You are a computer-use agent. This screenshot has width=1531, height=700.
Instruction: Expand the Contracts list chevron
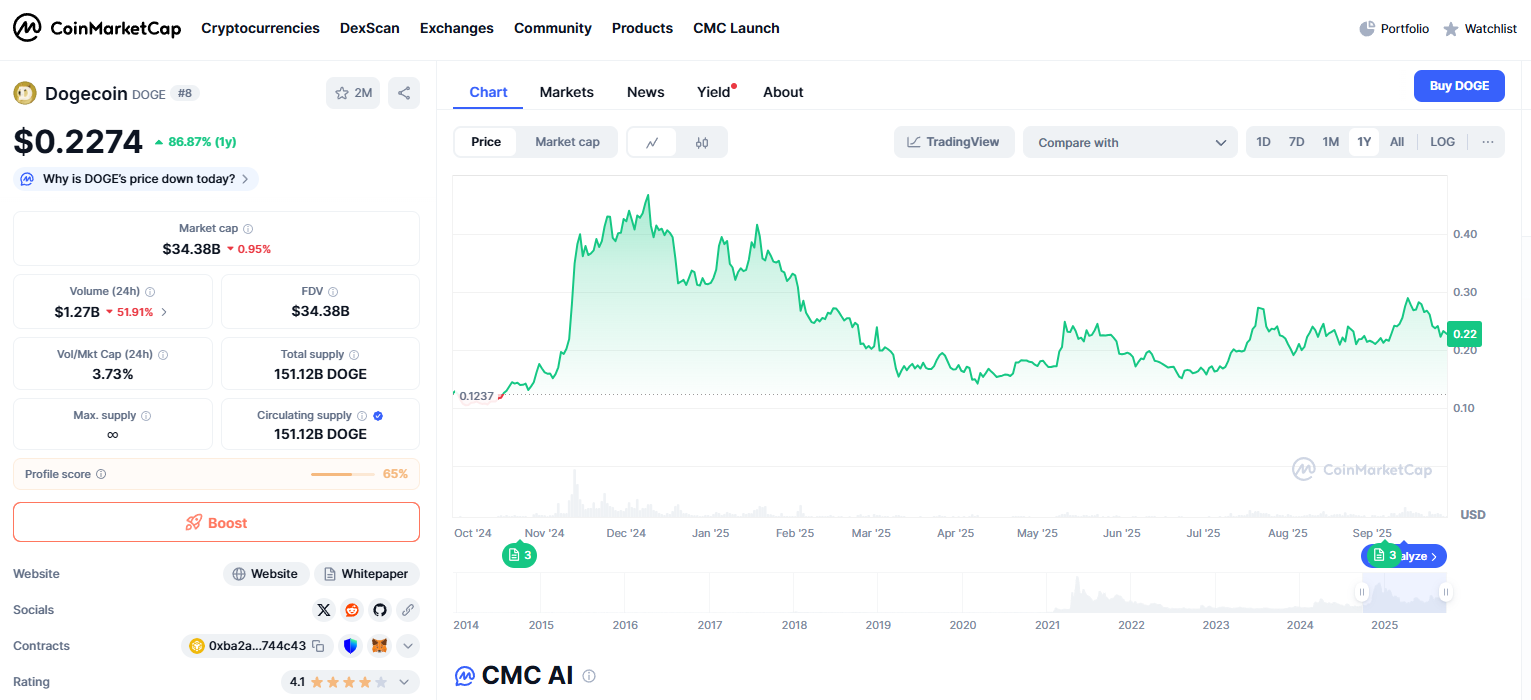point(408,646)
